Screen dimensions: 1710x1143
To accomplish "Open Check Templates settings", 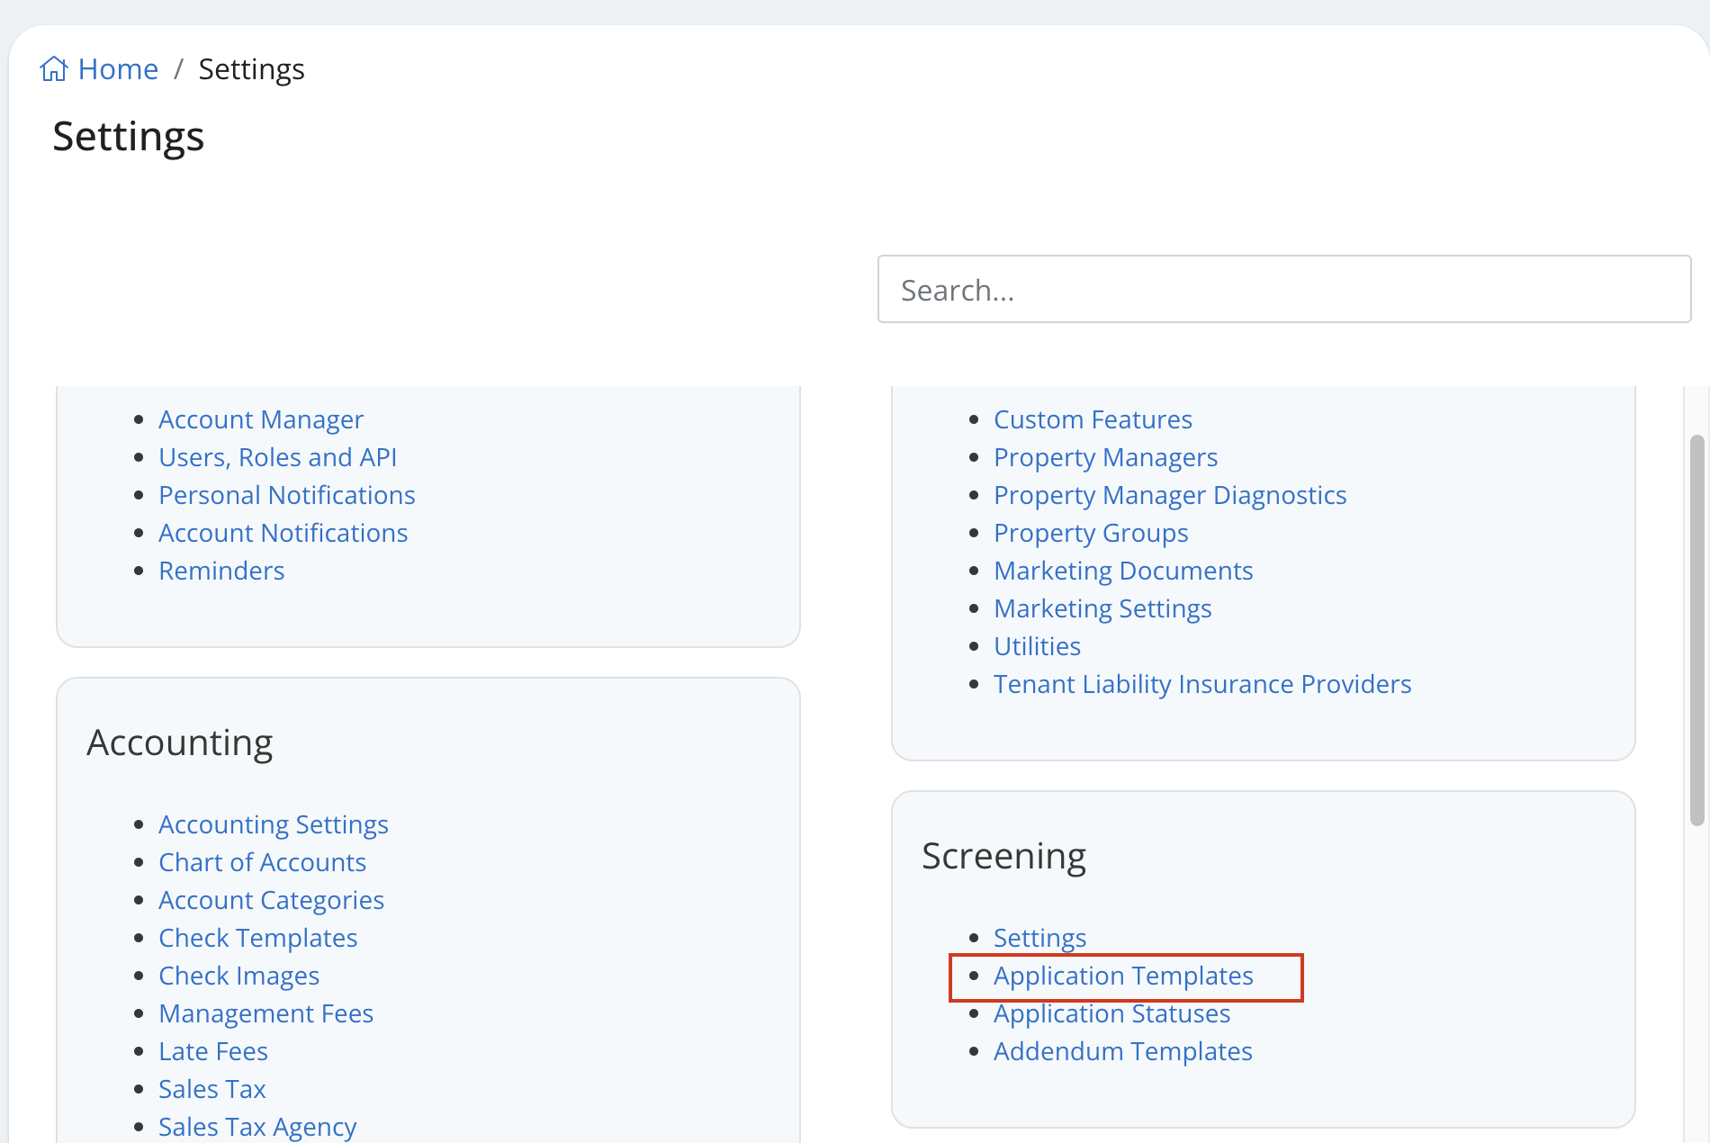I will [257, 937].
